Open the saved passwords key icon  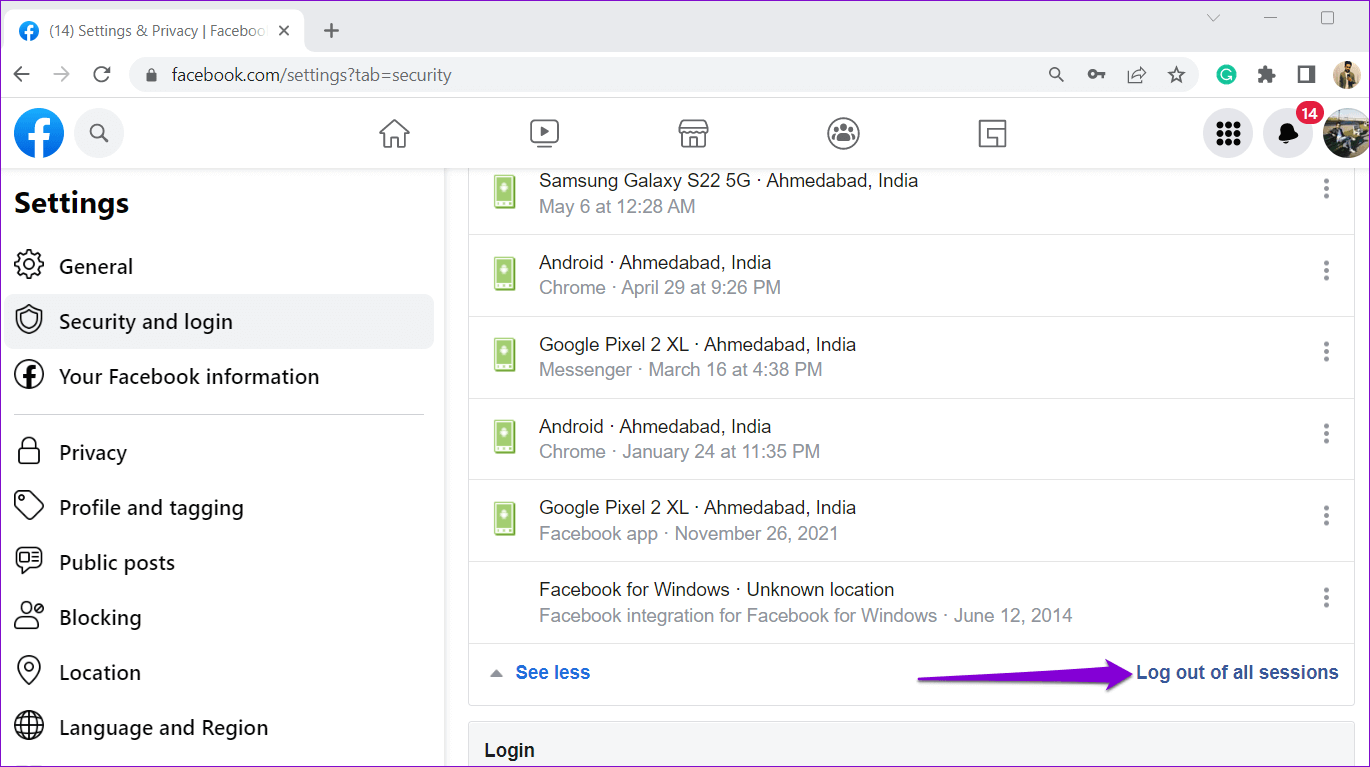point(1096,74)
